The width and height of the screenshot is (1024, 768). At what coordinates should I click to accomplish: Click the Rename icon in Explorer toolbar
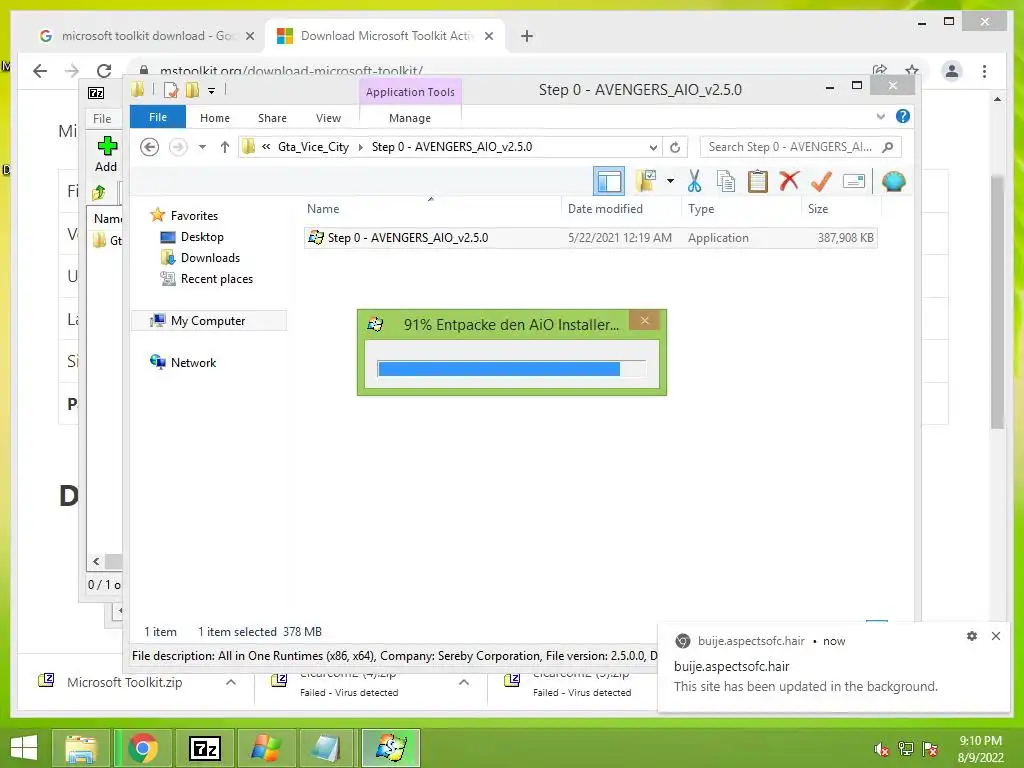[854, 181]
